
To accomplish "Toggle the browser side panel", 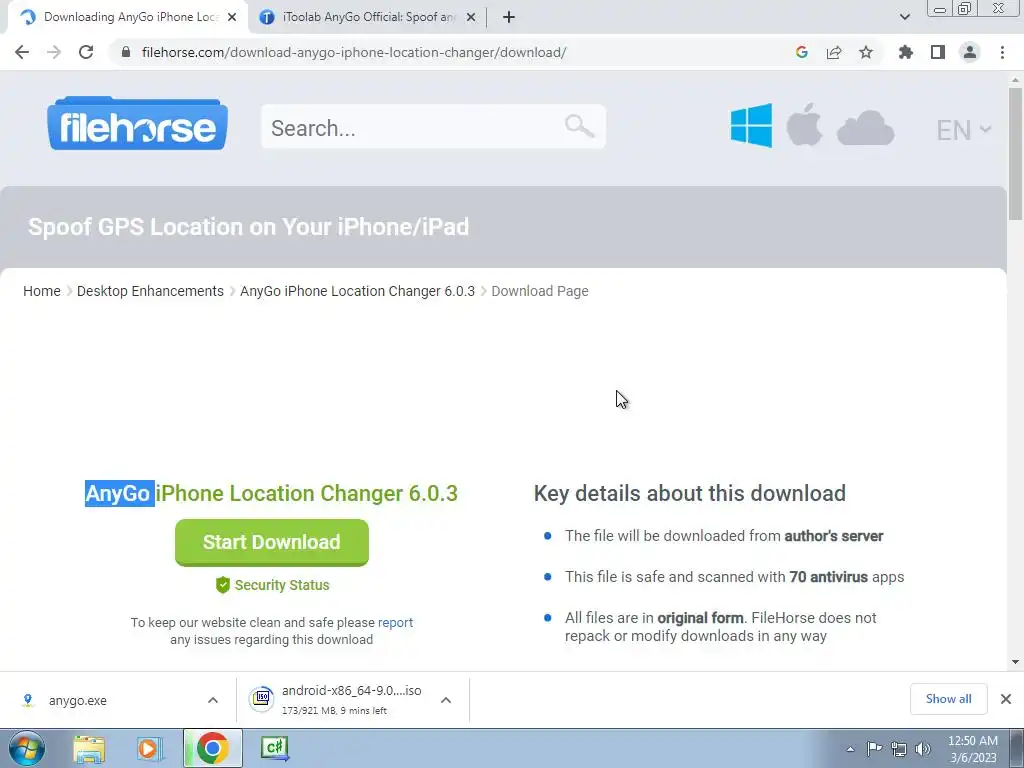I will click(938, 52).
